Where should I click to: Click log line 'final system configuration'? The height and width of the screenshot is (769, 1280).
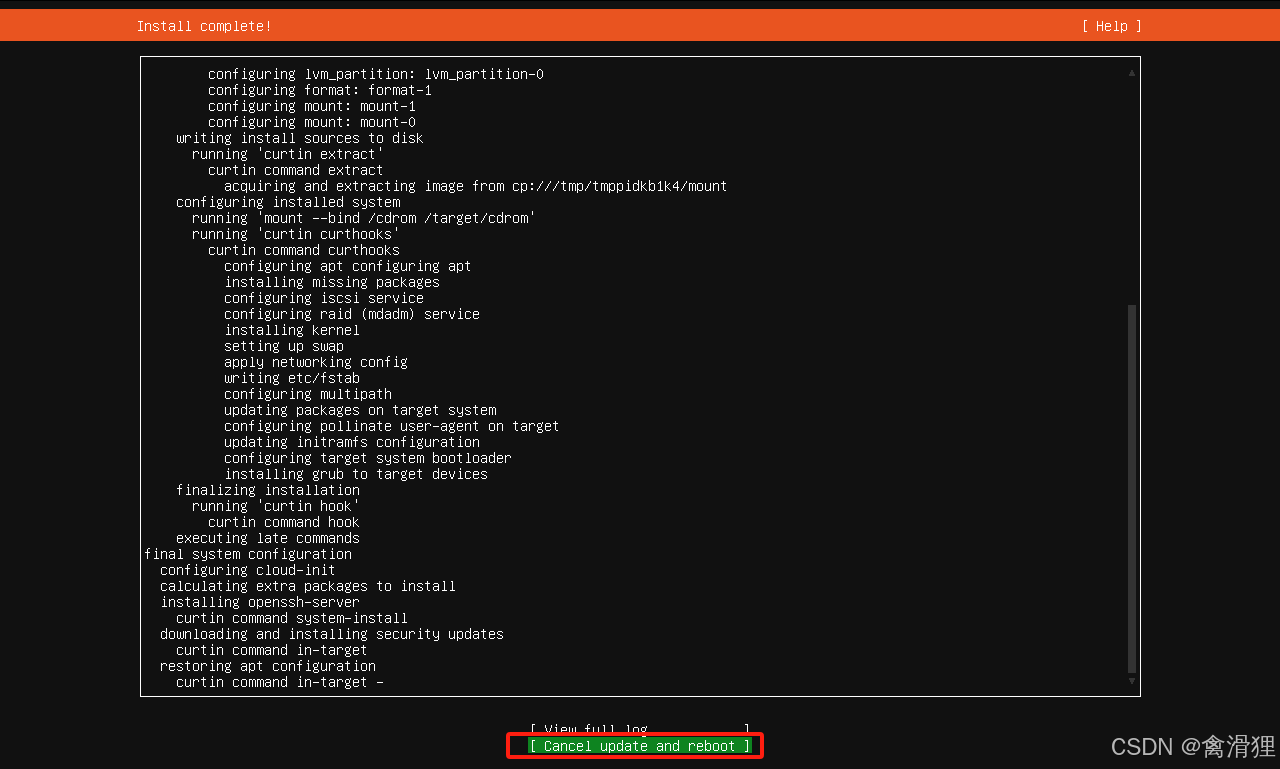(x=248, y=554)
